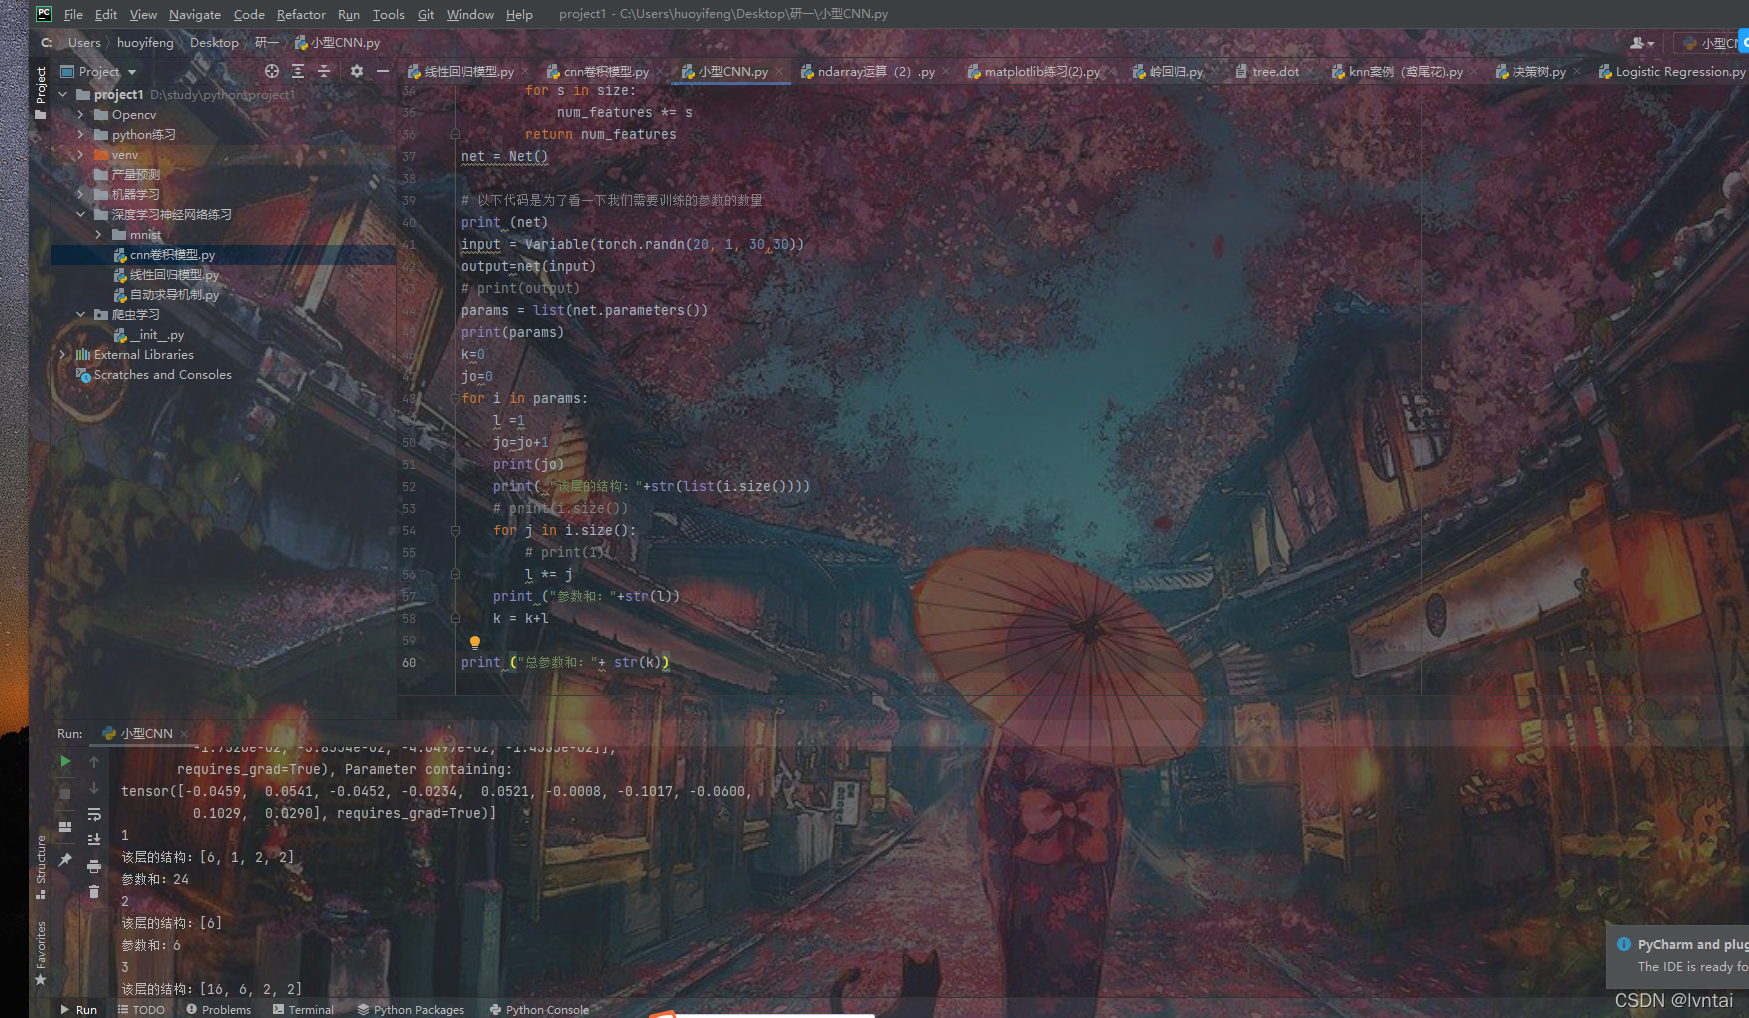Toggle scroll to end in the Run console
Screen dimensions: 1749x1018
click(x=94, y=840)
